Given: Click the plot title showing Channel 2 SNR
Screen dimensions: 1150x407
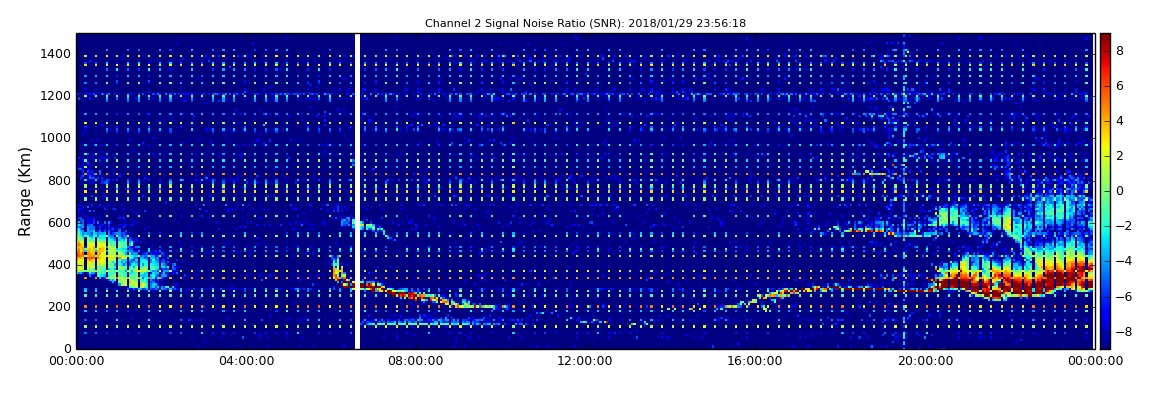Looking at the screenshot, I should (585, 23).
